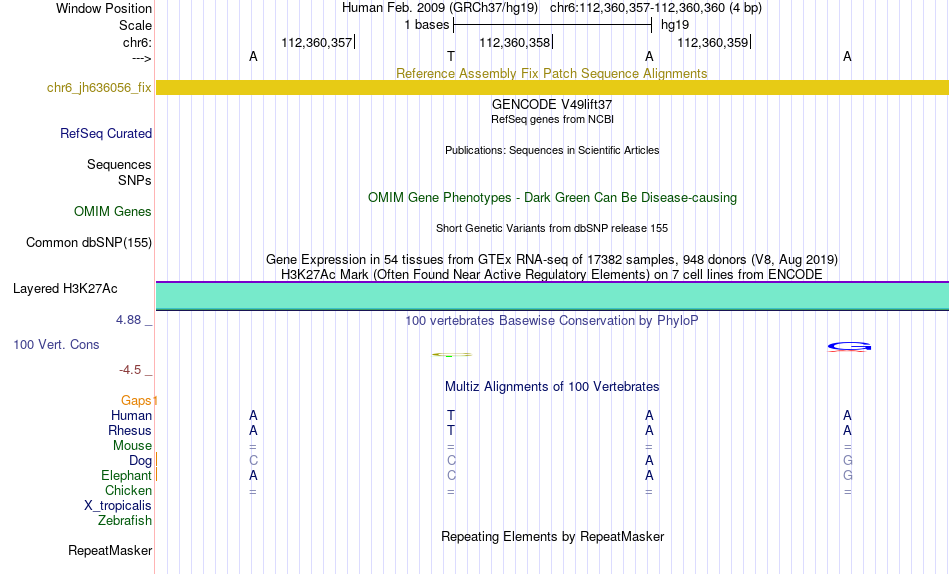The width and height of the screenshot is (950, 574).
Task: Click the RepeatMasker track label
Action: tap(110, 550)
